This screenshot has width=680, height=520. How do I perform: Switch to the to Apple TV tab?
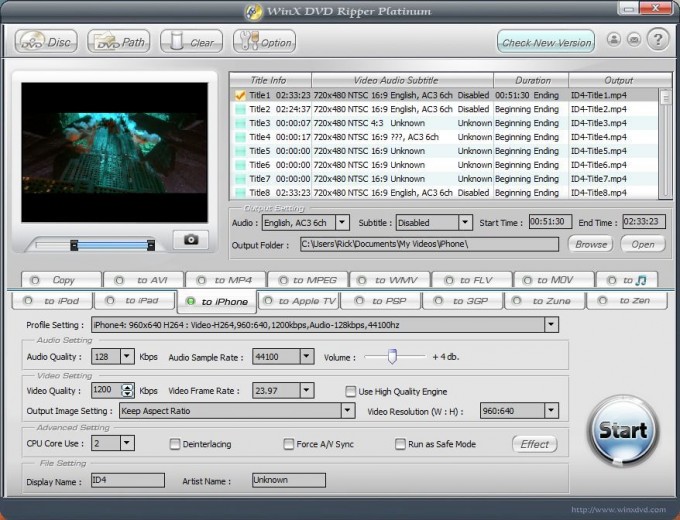point(299,301)
